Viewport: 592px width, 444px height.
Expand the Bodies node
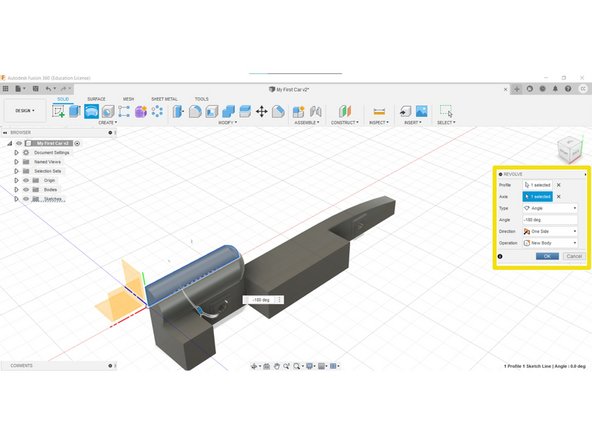coord(16,190)
